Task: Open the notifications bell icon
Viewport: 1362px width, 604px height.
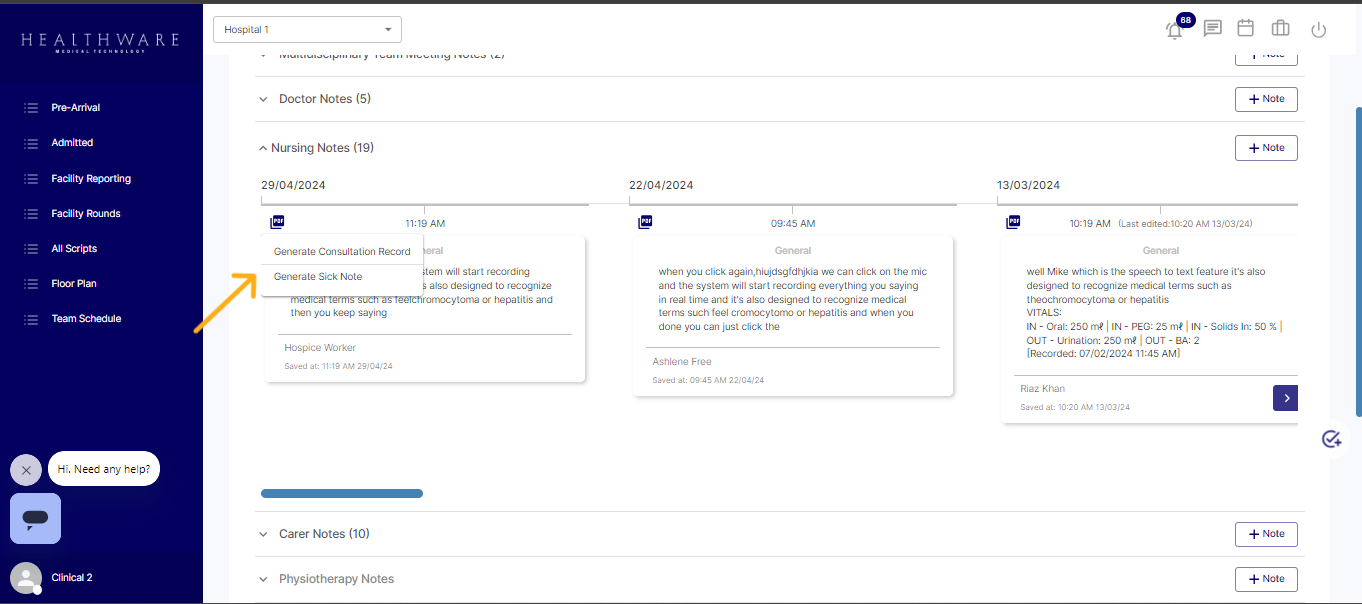Action: click(1175, 30)
